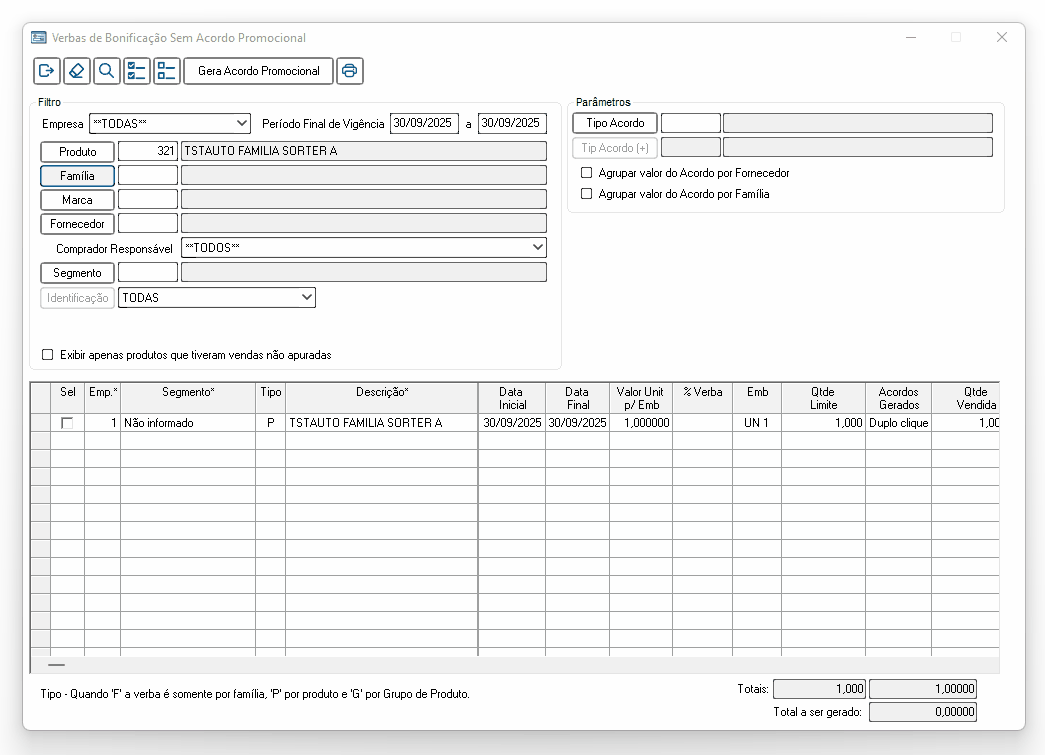Click the row selector of first grid row
Image resolution: width=1045 pixels, height=755 pixels.
41,423
